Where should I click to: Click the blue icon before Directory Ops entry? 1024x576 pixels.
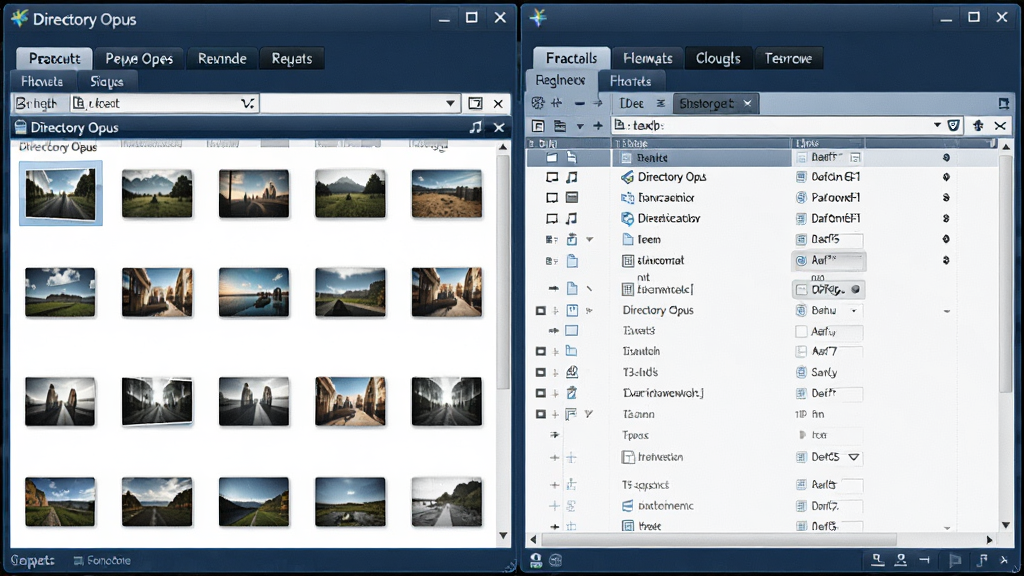627,177
